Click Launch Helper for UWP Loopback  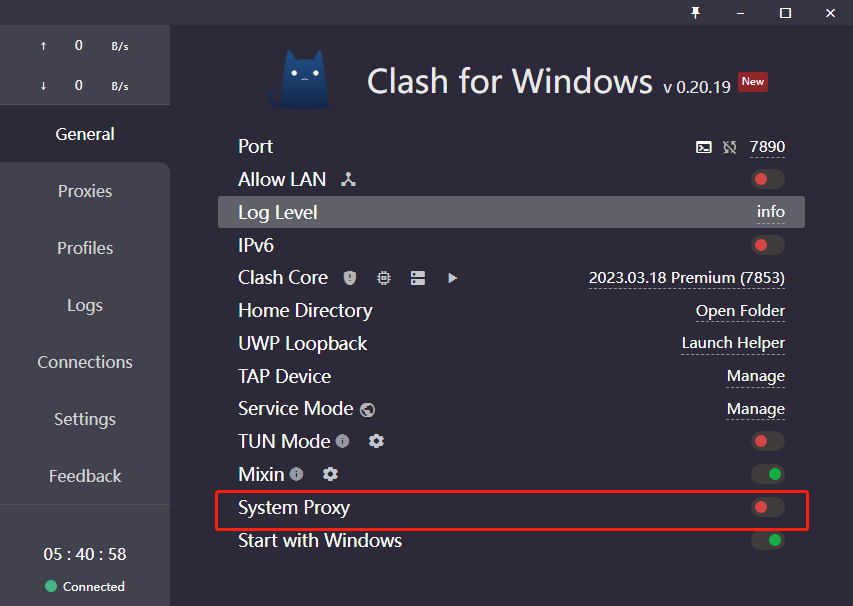pos(733,343)
